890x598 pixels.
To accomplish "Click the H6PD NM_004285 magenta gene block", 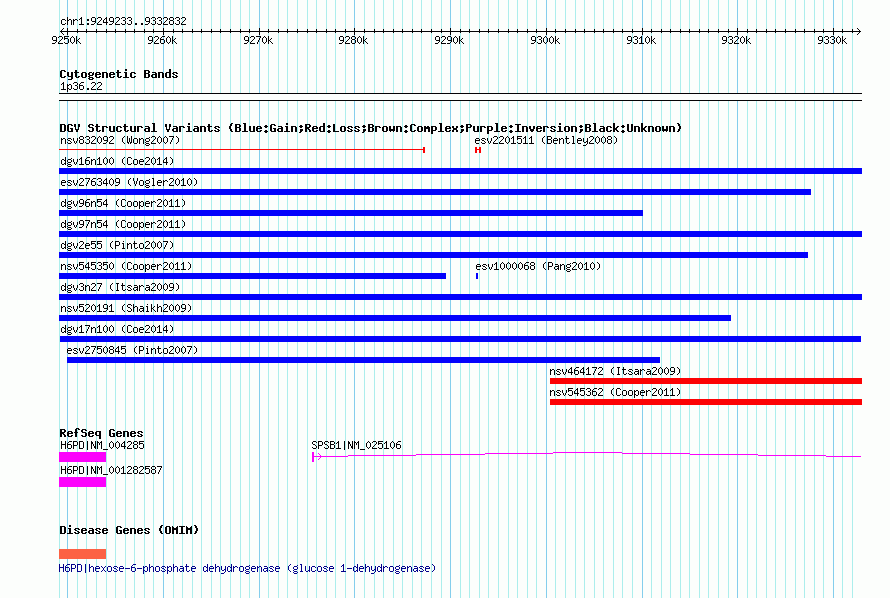I will click(82, 457).
